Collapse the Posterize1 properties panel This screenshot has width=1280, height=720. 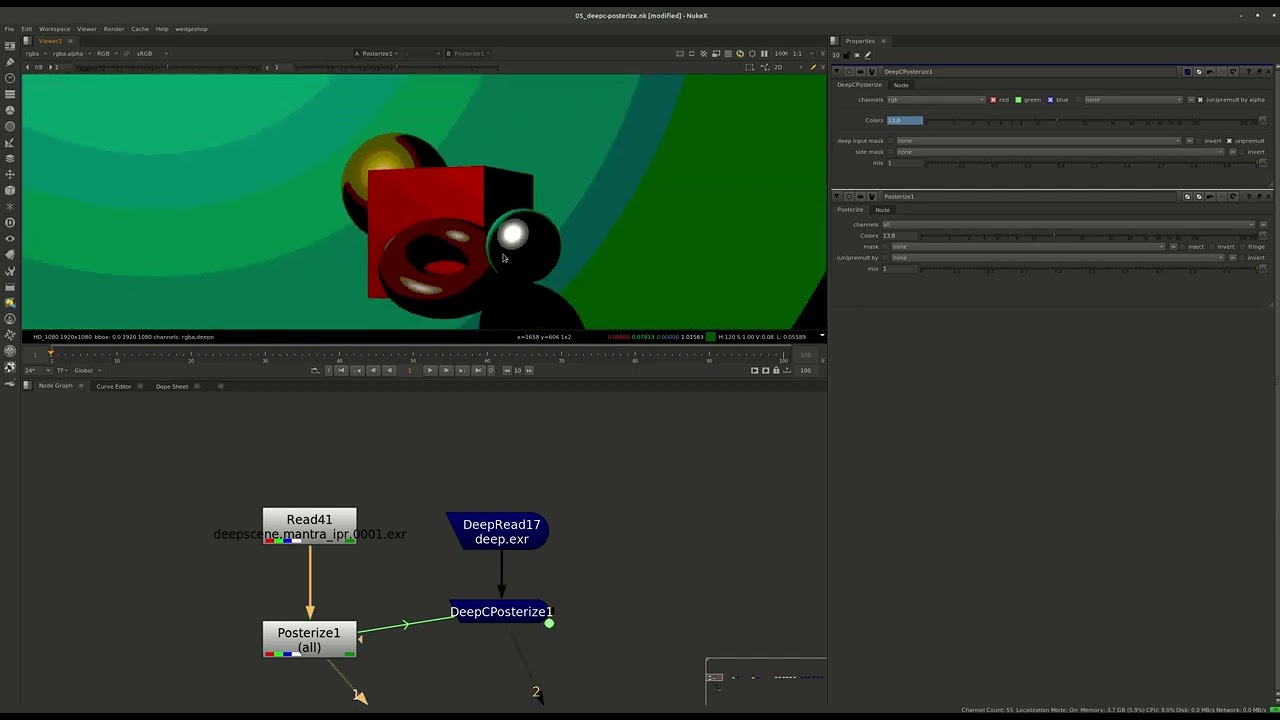[837, 197]
